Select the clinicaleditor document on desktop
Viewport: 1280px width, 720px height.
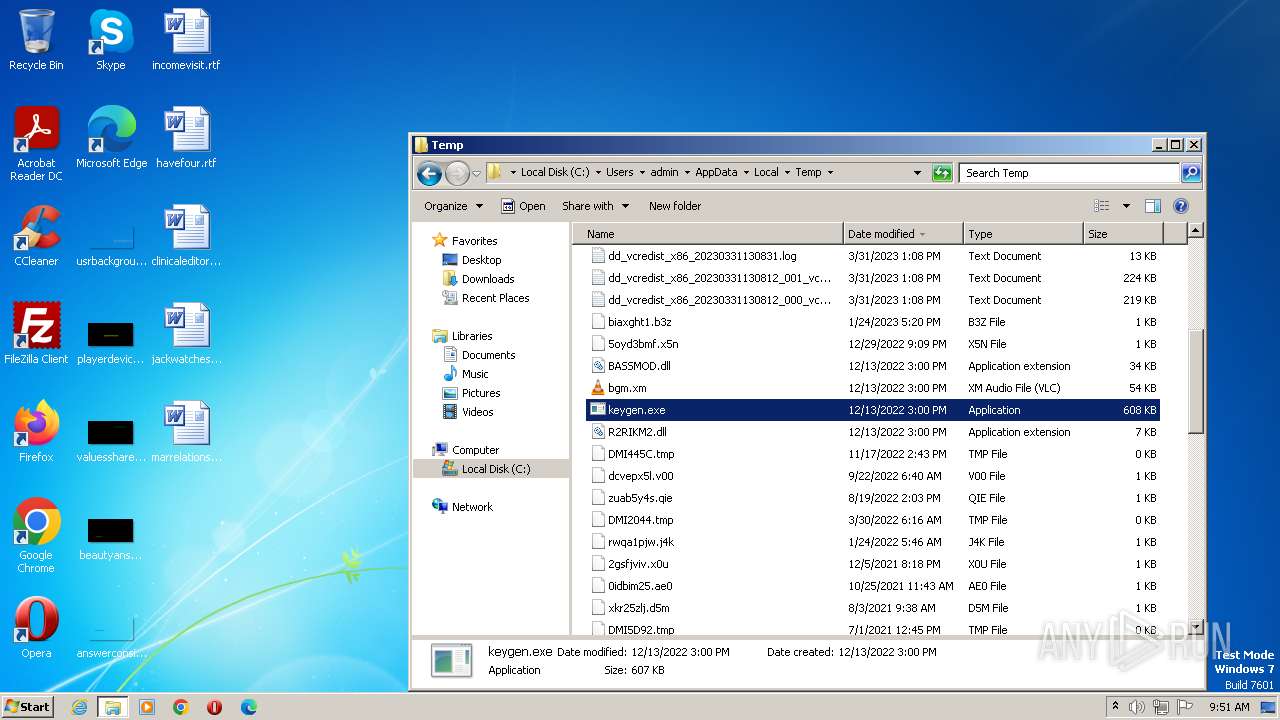(x=186, y=235)
